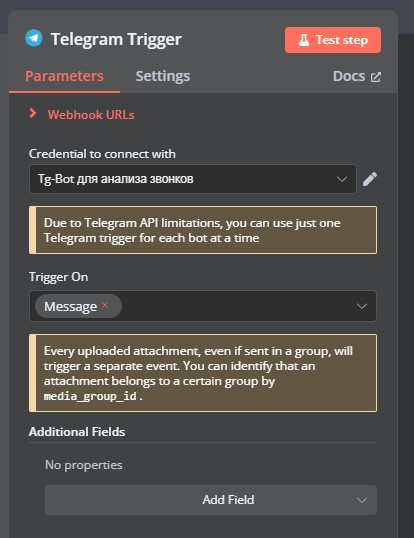Select the Tg-Bot credential field

tap(193, 179)
